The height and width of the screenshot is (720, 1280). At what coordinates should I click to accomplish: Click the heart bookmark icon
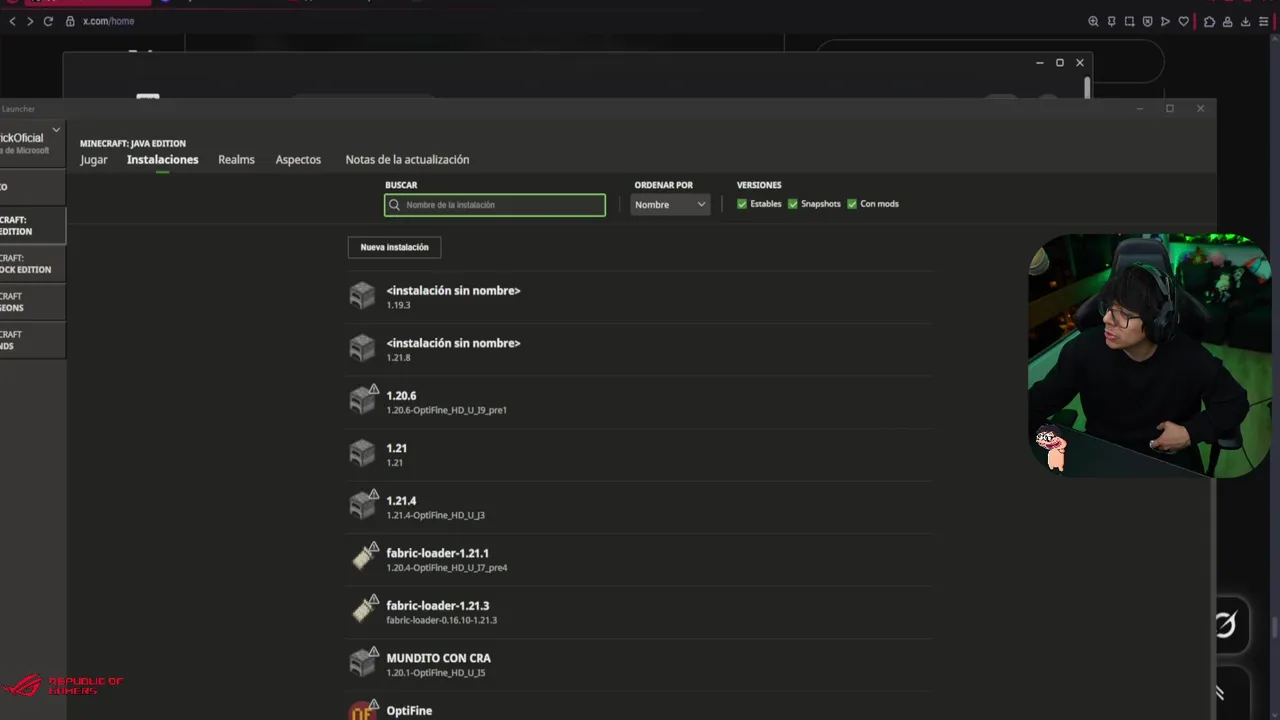pos(1184,21)
